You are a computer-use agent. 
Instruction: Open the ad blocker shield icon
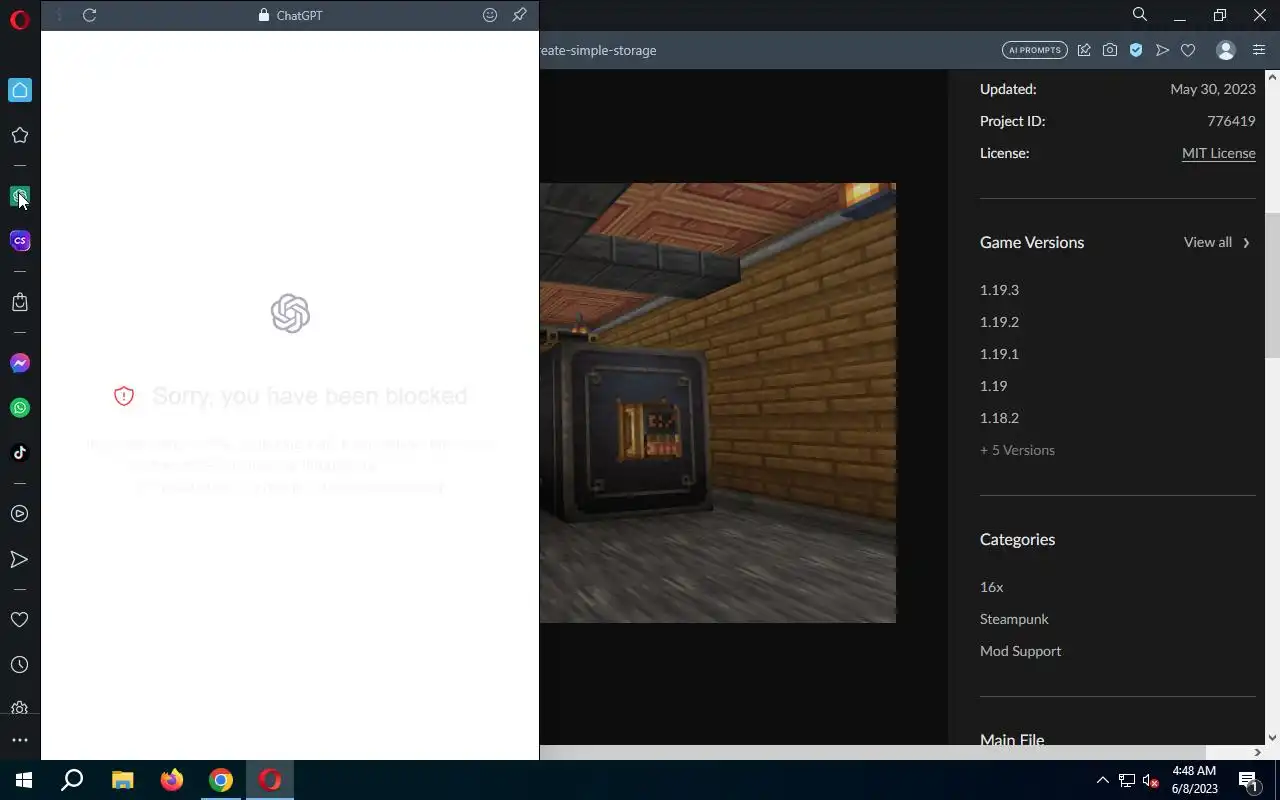point(1136,50)
